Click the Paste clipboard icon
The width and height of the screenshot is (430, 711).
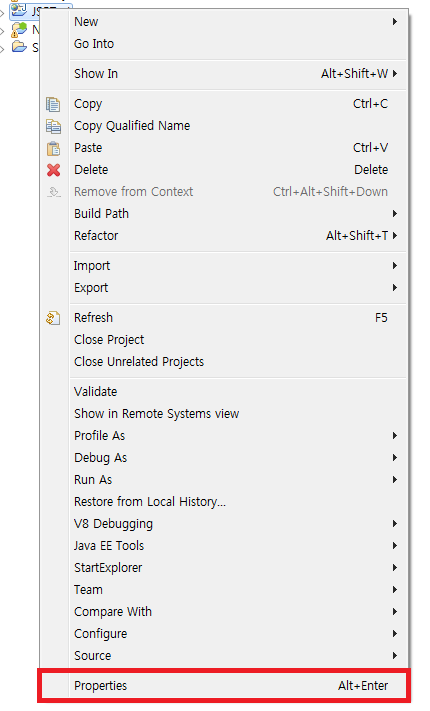[53, 148]
